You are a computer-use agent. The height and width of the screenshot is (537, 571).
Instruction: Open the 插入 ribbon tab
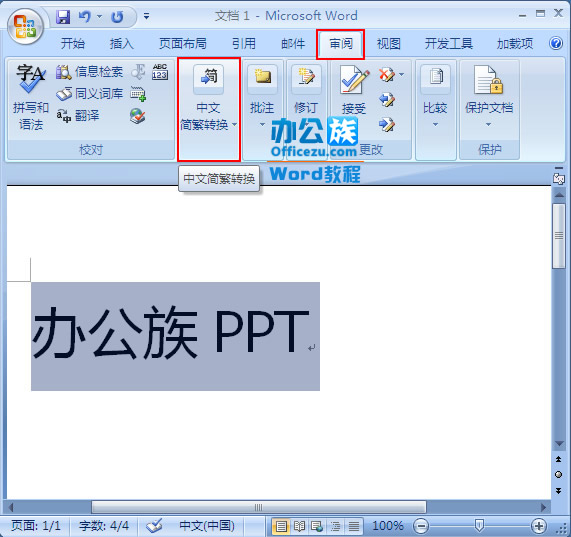[121, 44]
